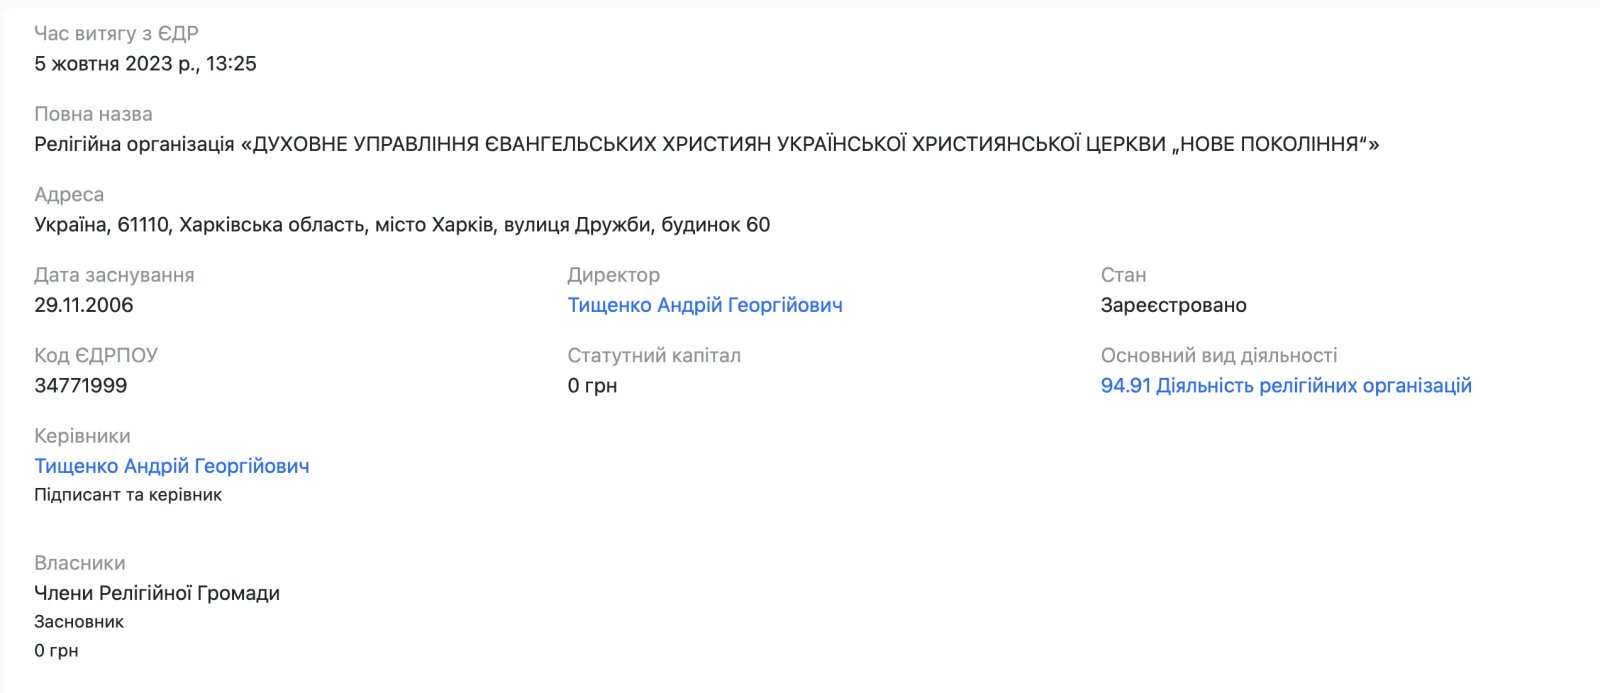1600x693 pixels.
Task: Open the 94.91 Діяльність релігійних організацій link
Action: click(x=1286, y=386)
